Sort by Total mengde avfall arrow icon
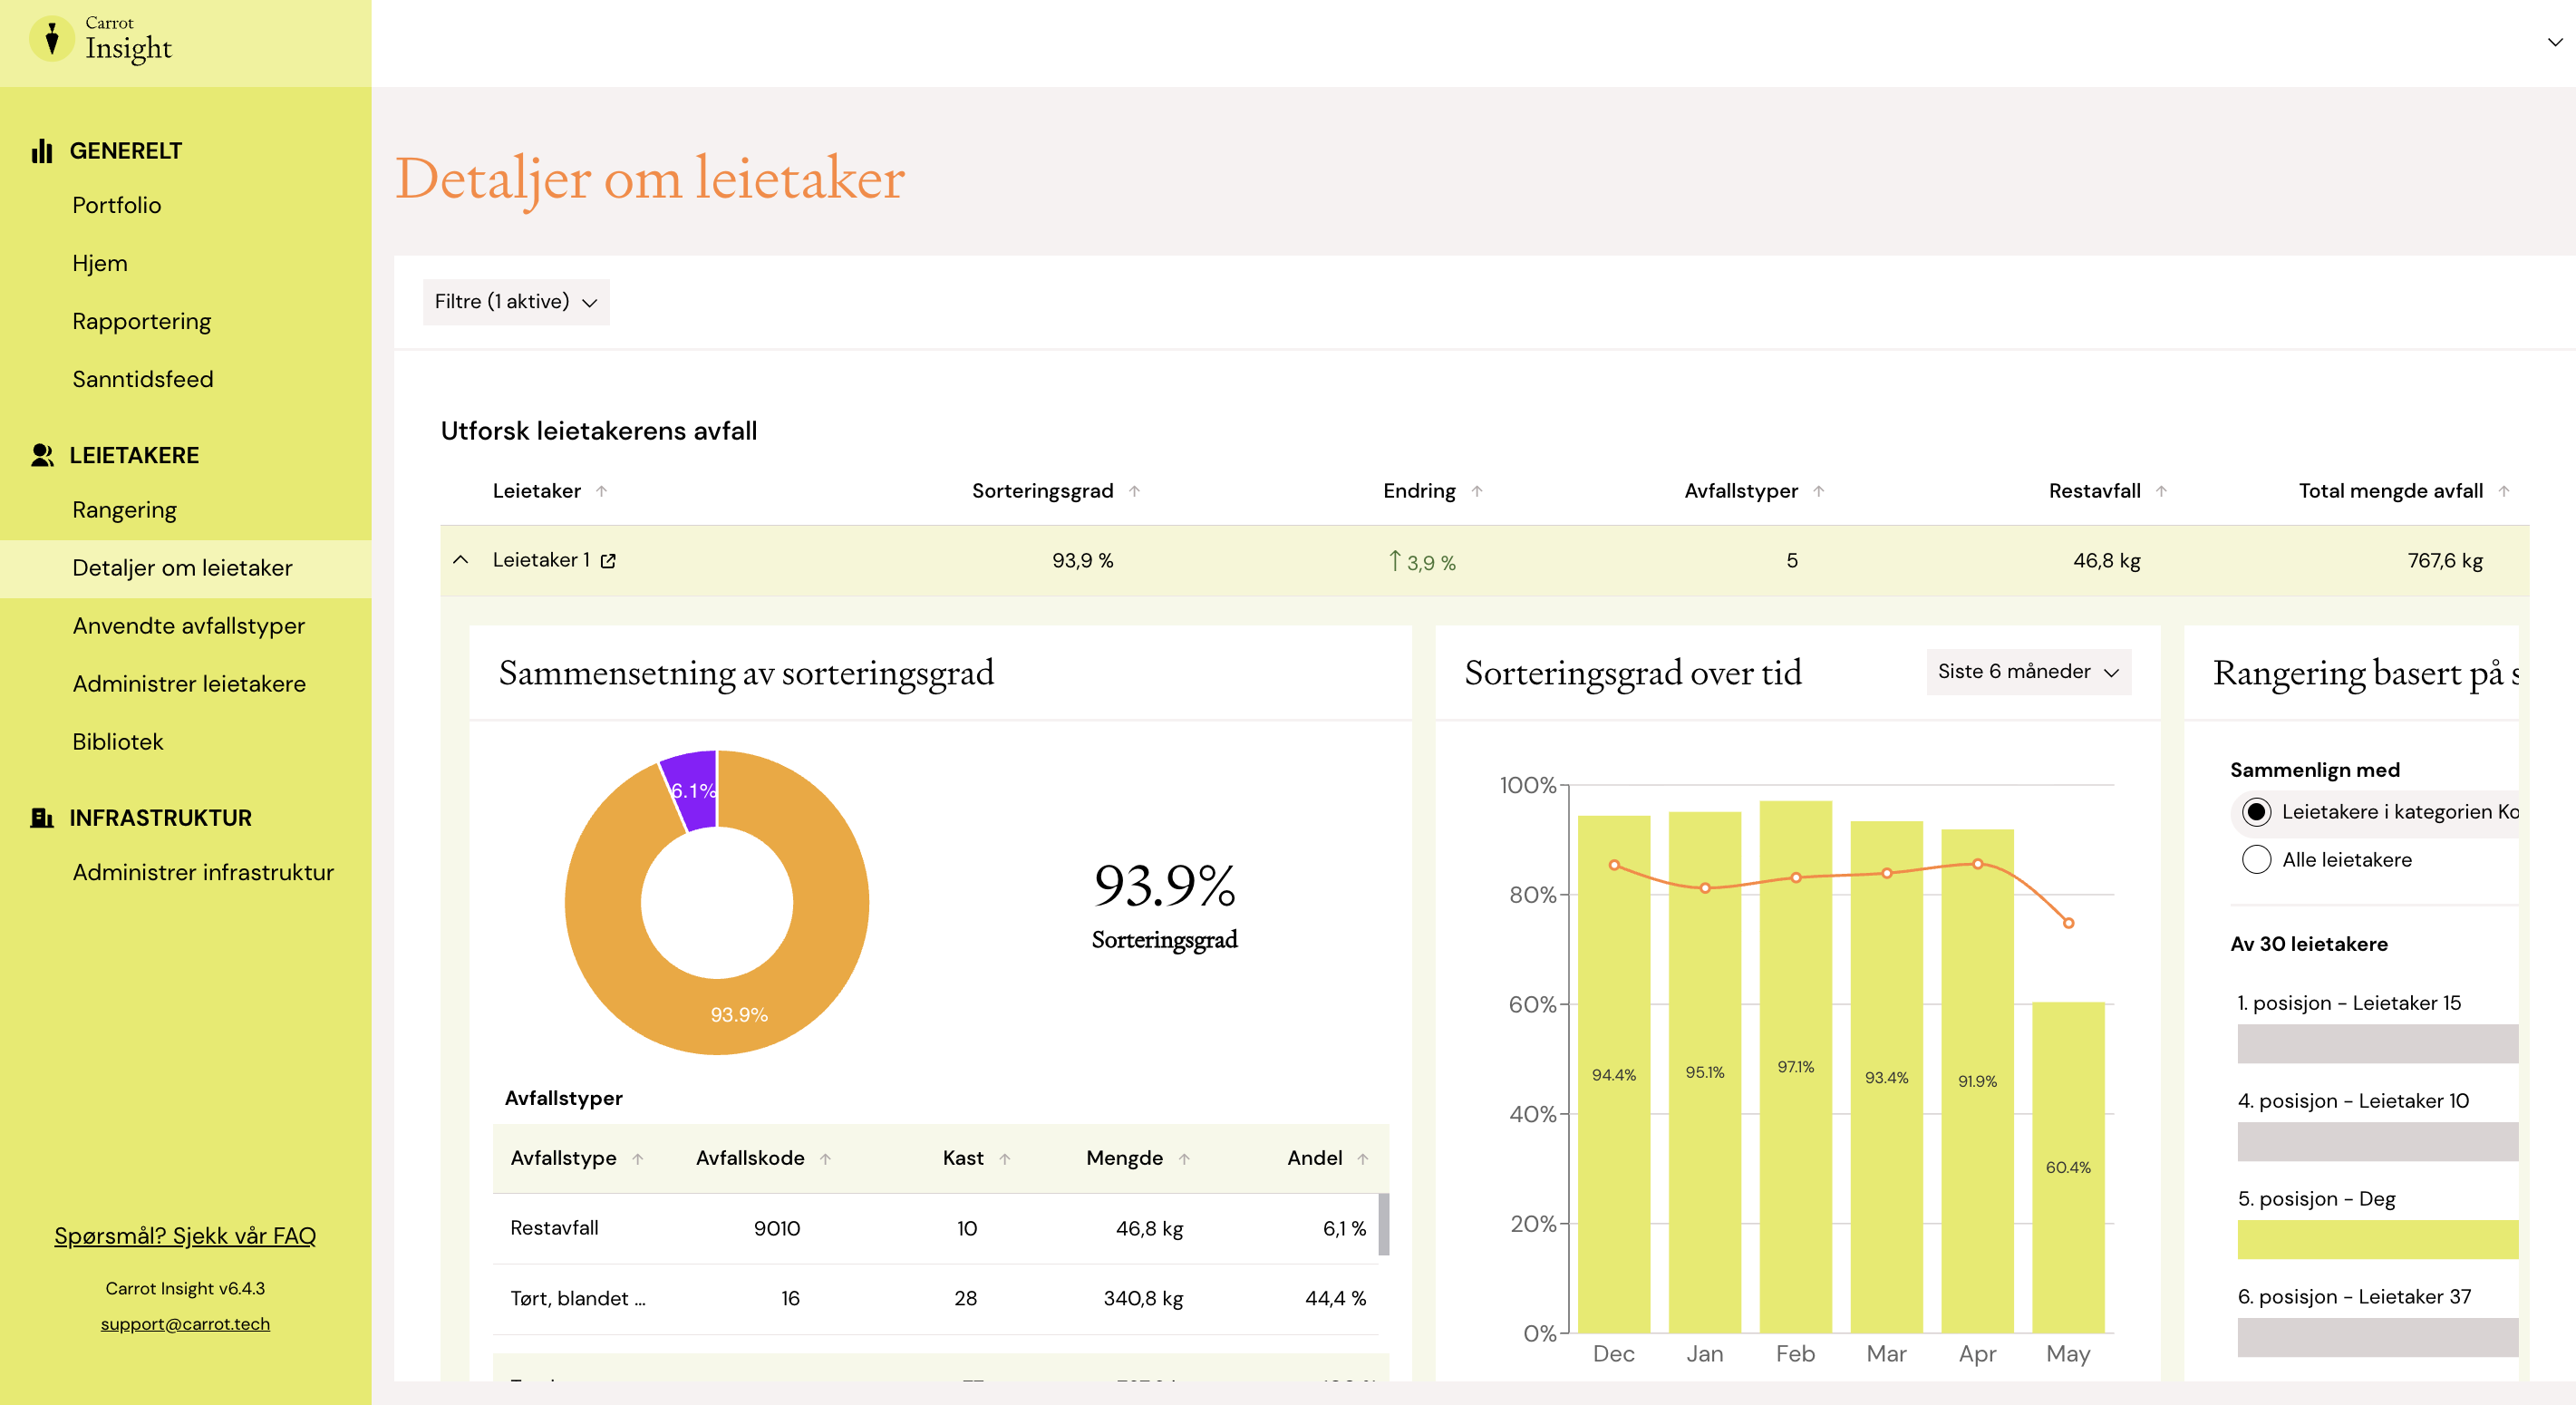The width and height of the screenshot is (2576, 1405). pos(2504,491)
